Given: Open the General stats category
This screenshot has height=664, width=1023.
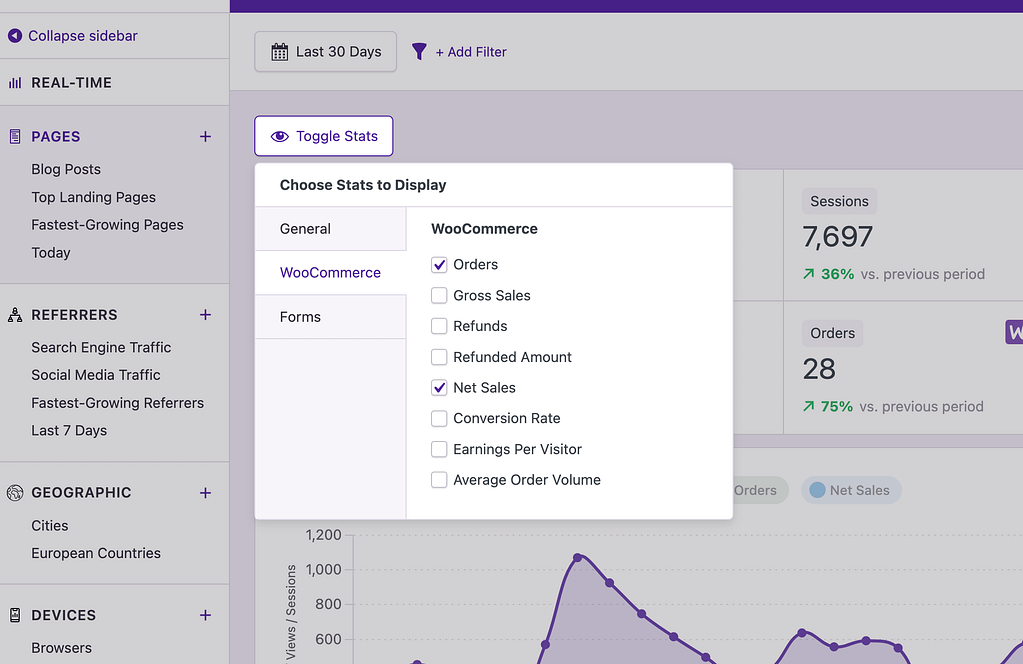Looking at the screenshot, I should pos(305,228).
